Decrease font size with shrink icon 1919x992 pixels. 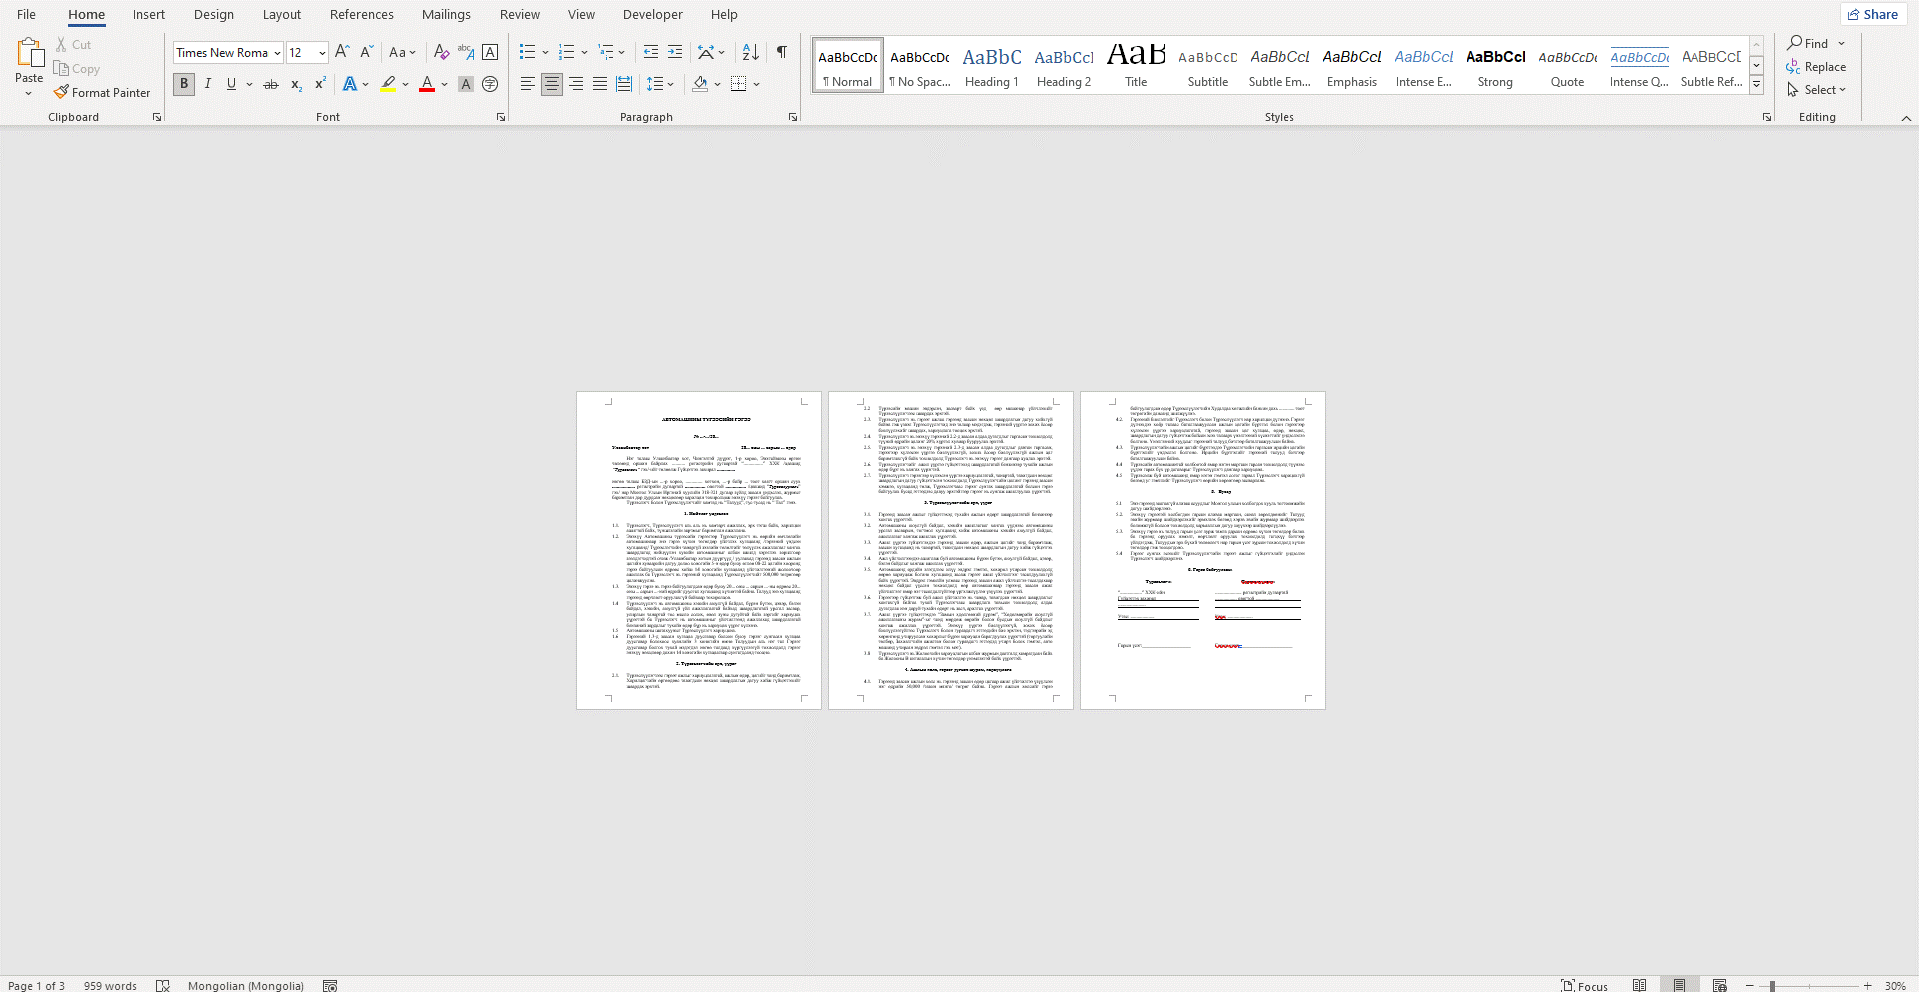366,52
